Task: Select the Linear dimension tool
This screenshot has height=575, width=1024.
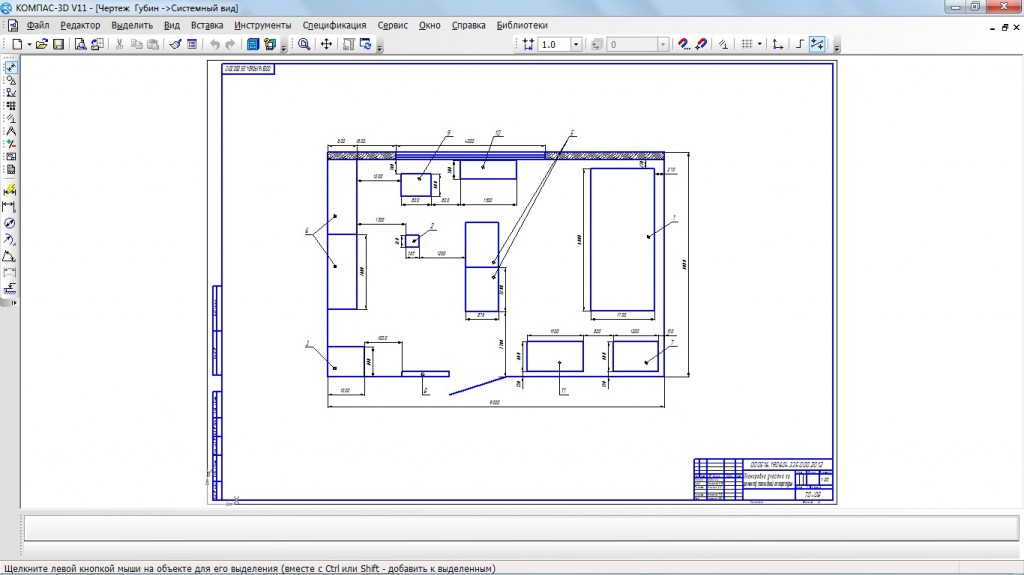Action: 10,206
